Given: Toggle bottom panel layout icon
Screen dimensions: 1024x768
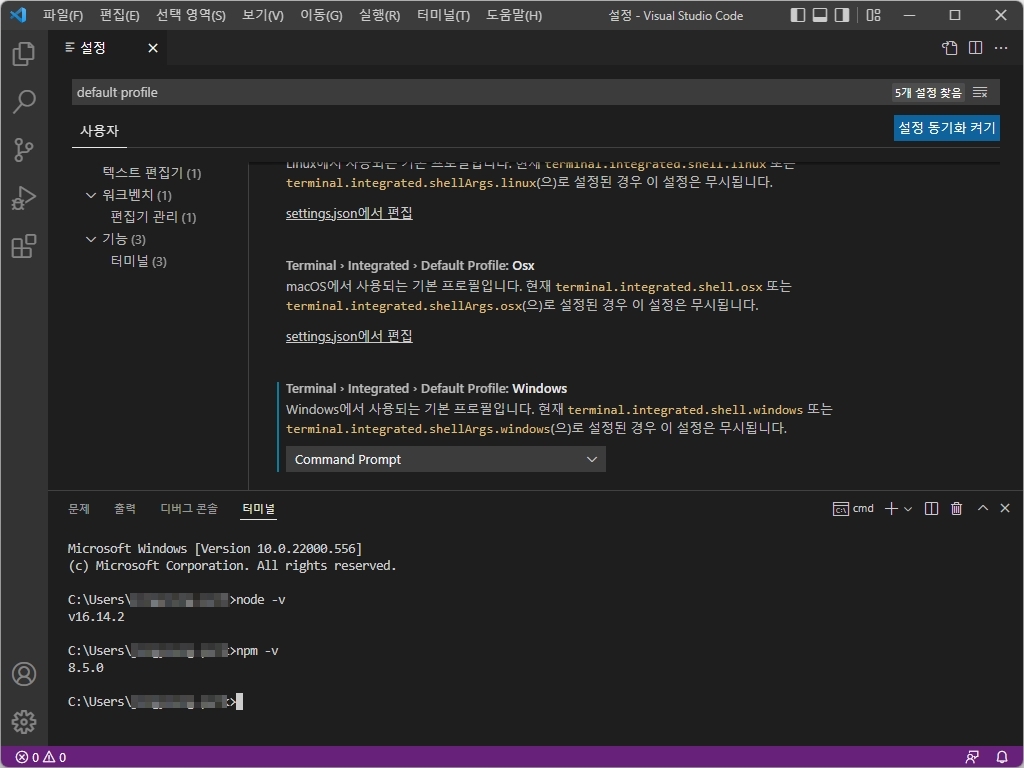Looking at the screenshot, I should coord(820,15).
